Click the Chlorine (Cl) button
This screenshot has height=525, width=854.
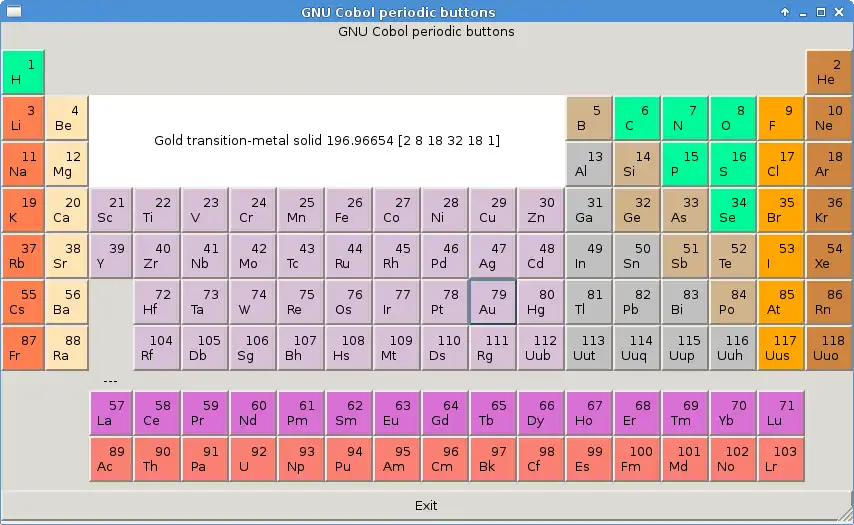click(780, 164)
